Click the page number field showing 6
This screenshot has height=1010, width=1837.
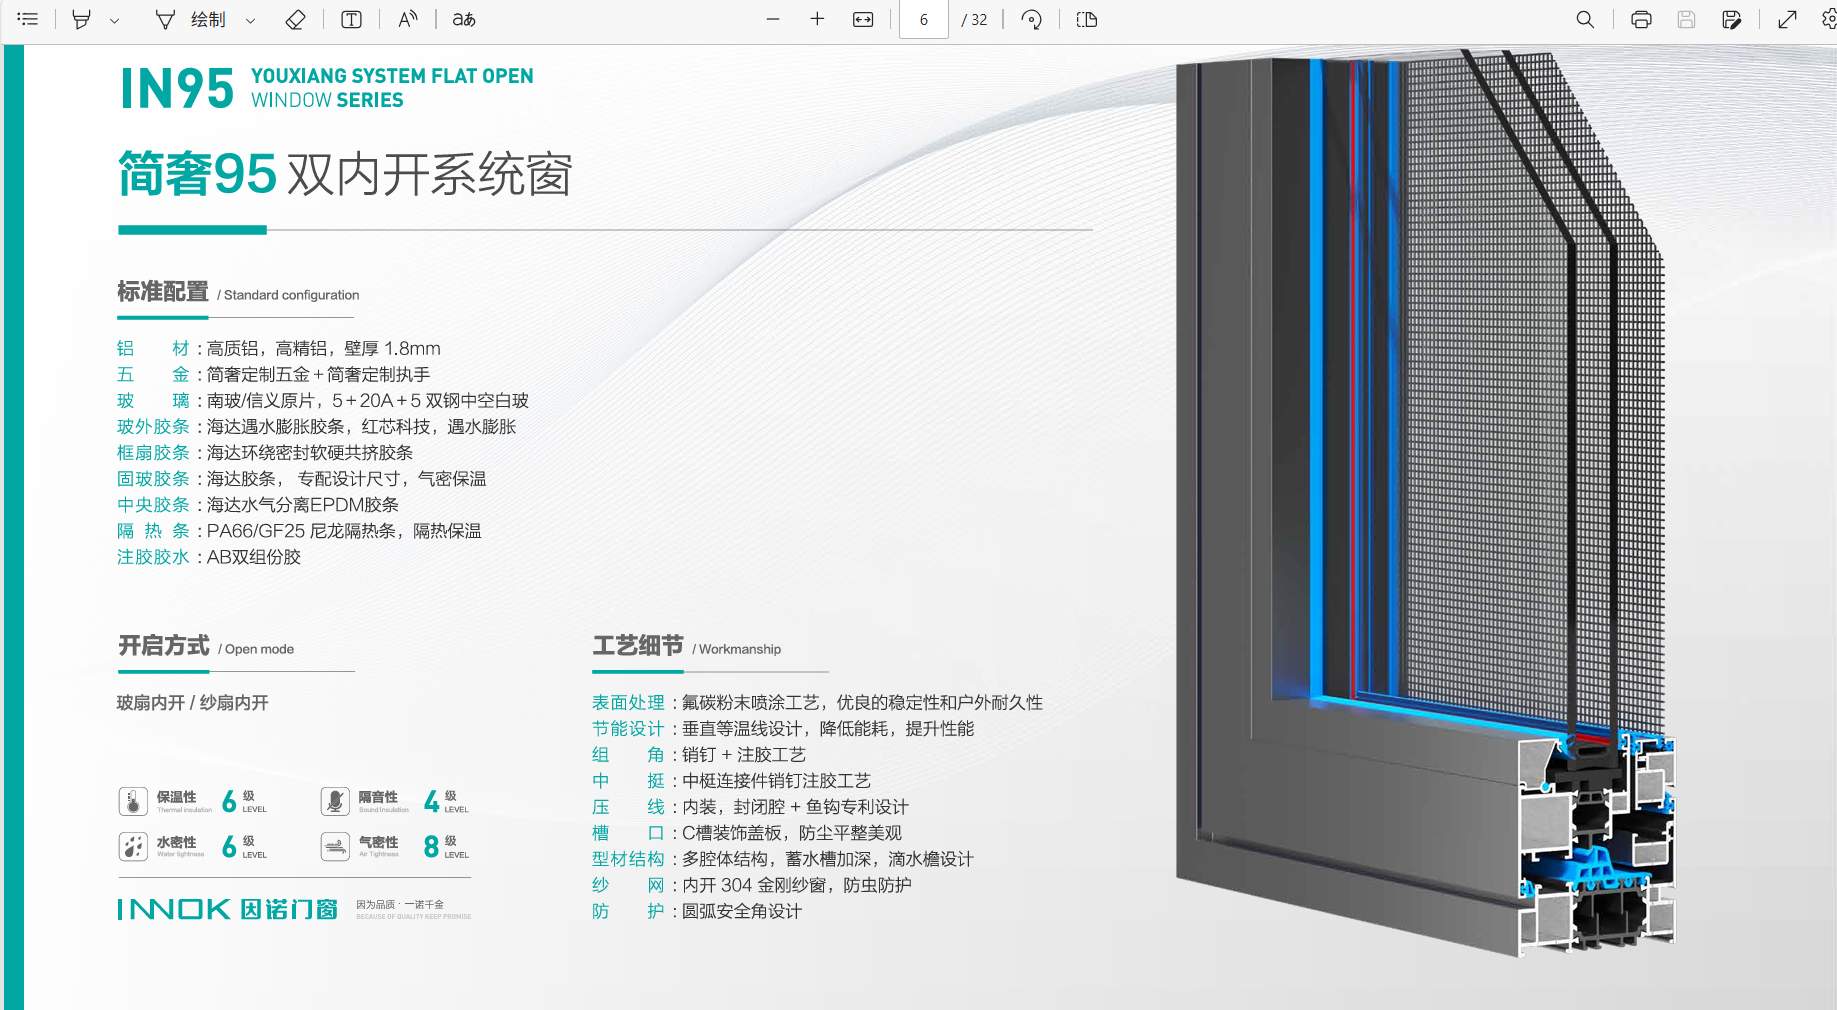click(x=924, y=19)
